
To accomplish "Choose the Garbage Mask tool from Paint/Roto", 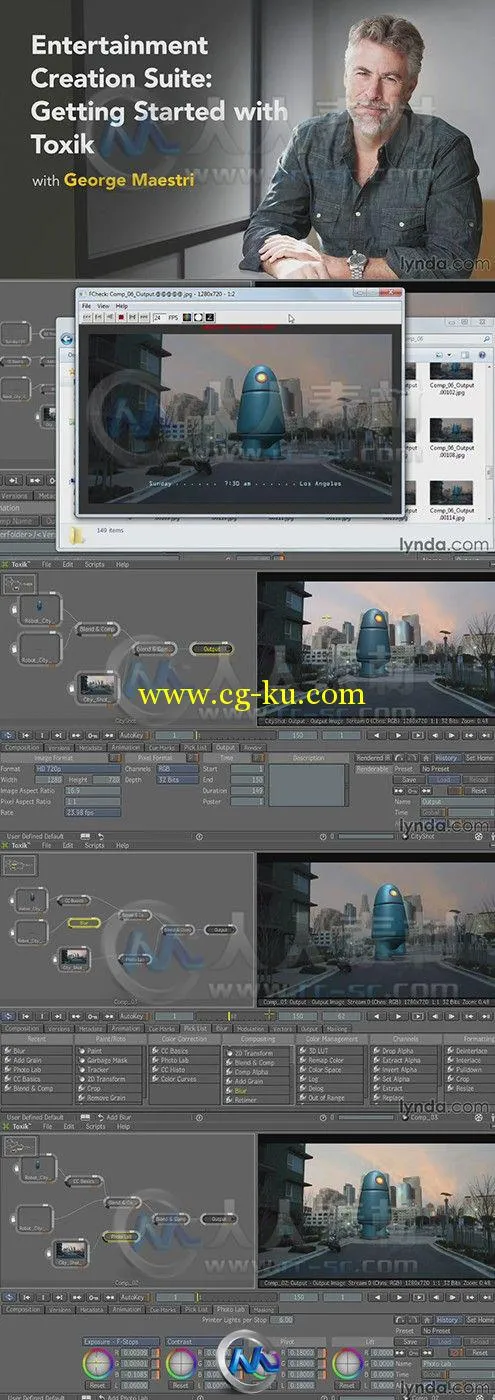I will tap(109, 1060).
